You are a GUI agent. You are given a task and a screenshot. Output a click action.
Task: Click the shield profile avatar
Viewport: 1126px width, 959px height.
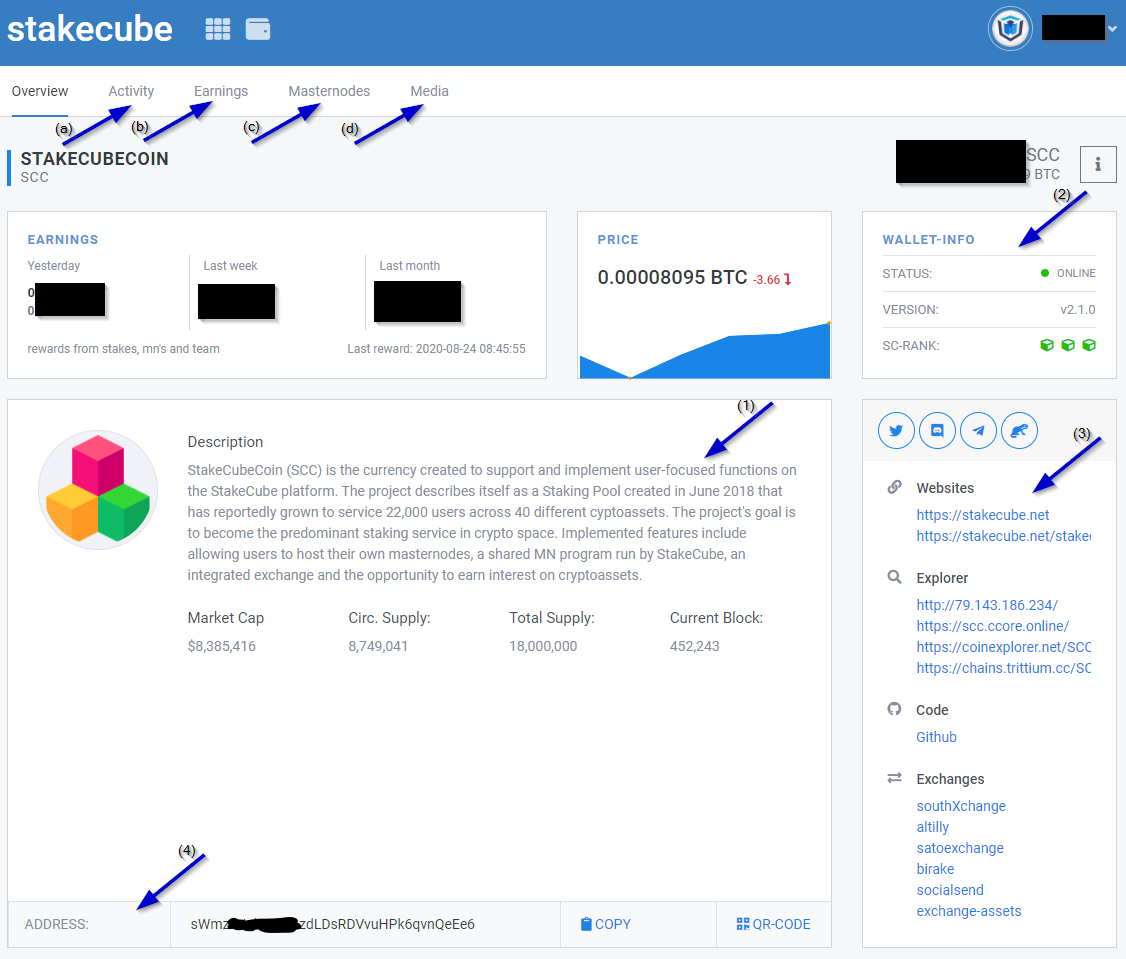point(1010,29)
